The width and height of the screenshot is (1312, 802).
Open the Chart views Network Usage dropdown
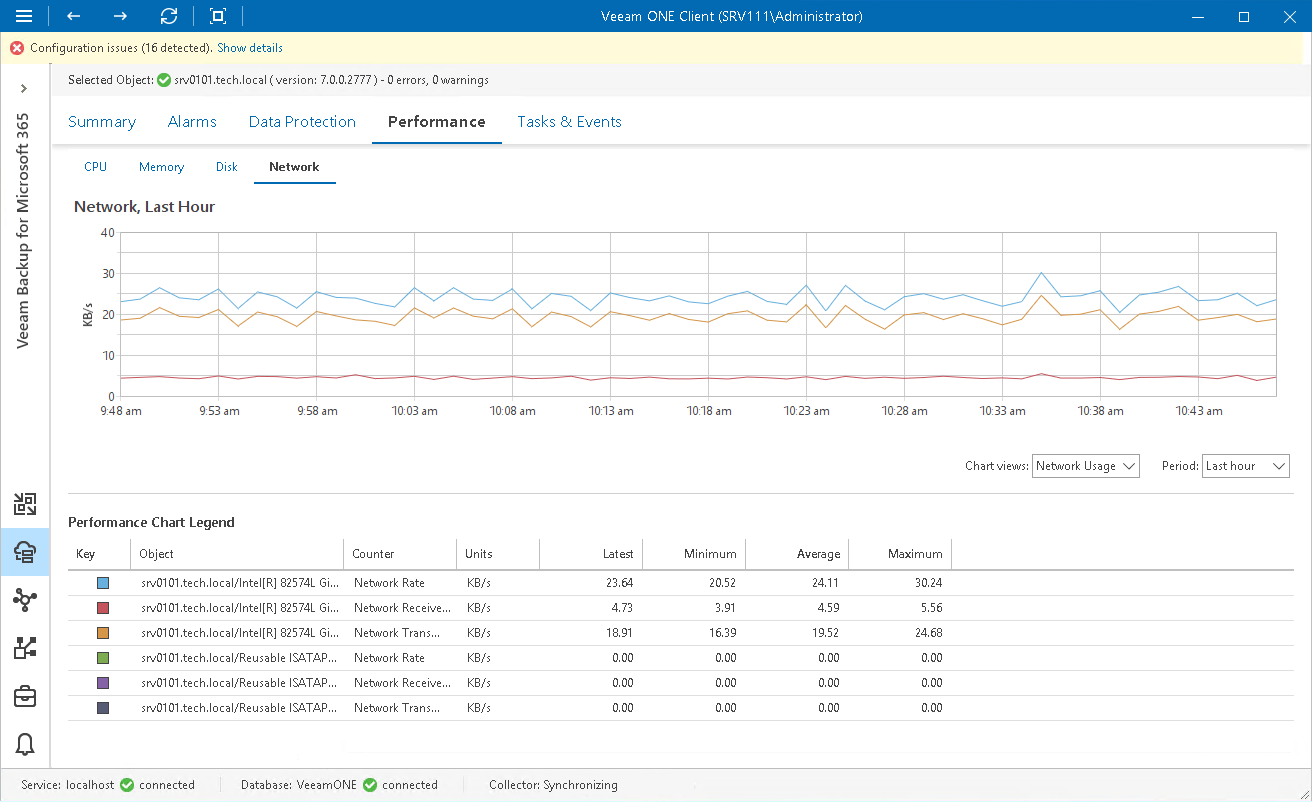click(1086, 465)
